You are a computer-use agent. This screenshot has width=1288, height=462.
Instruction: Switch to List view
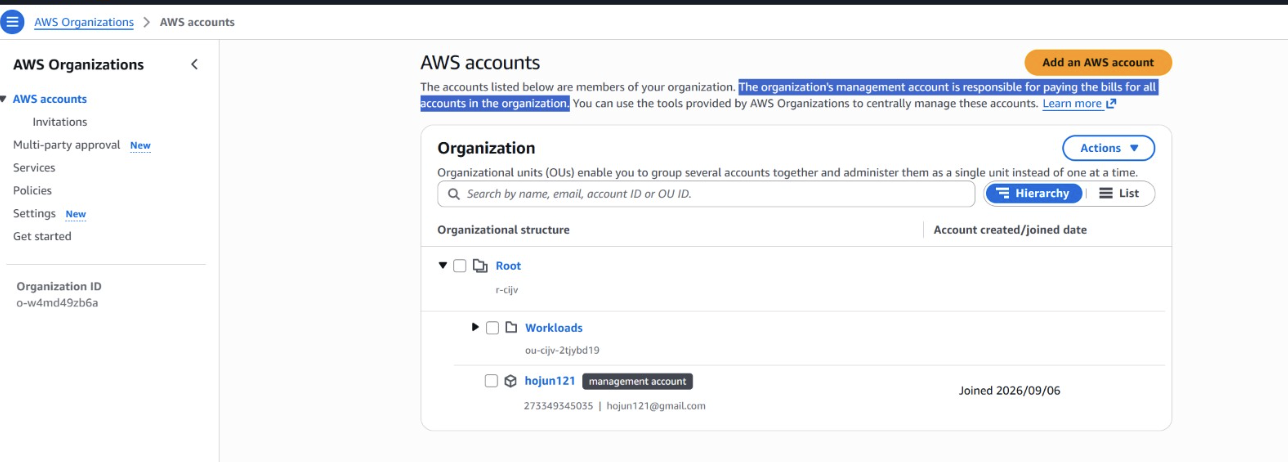[x=1119, y=194]
